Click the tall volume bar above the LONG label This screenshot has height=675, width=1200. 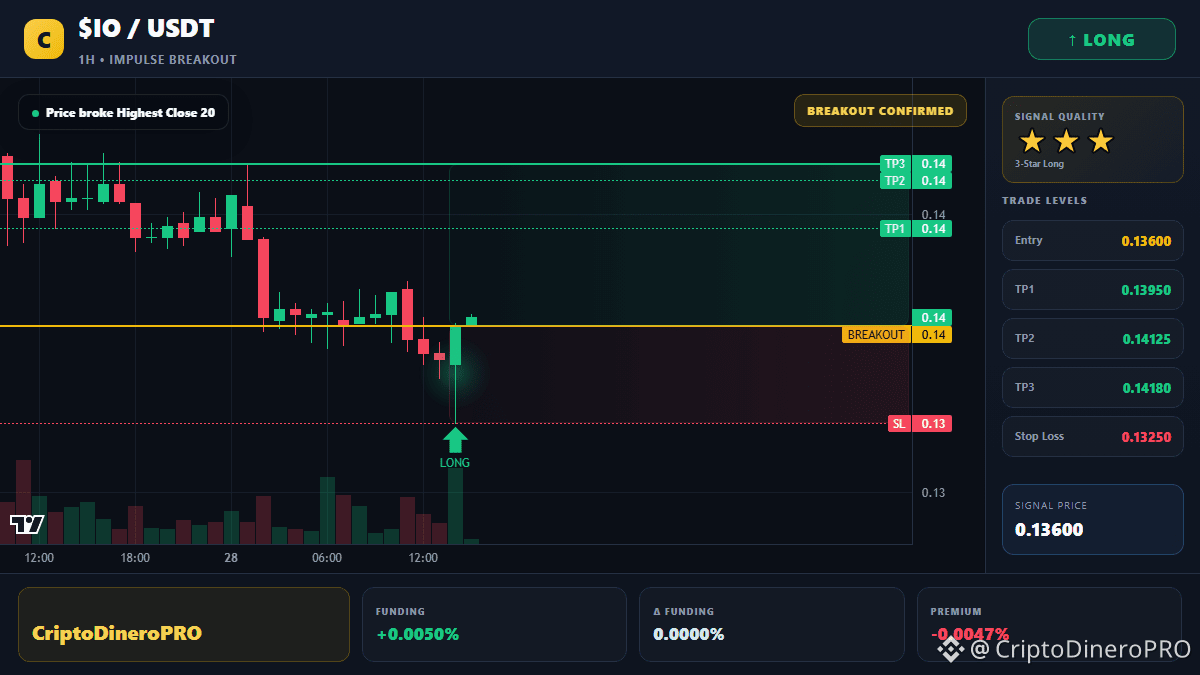455,506
